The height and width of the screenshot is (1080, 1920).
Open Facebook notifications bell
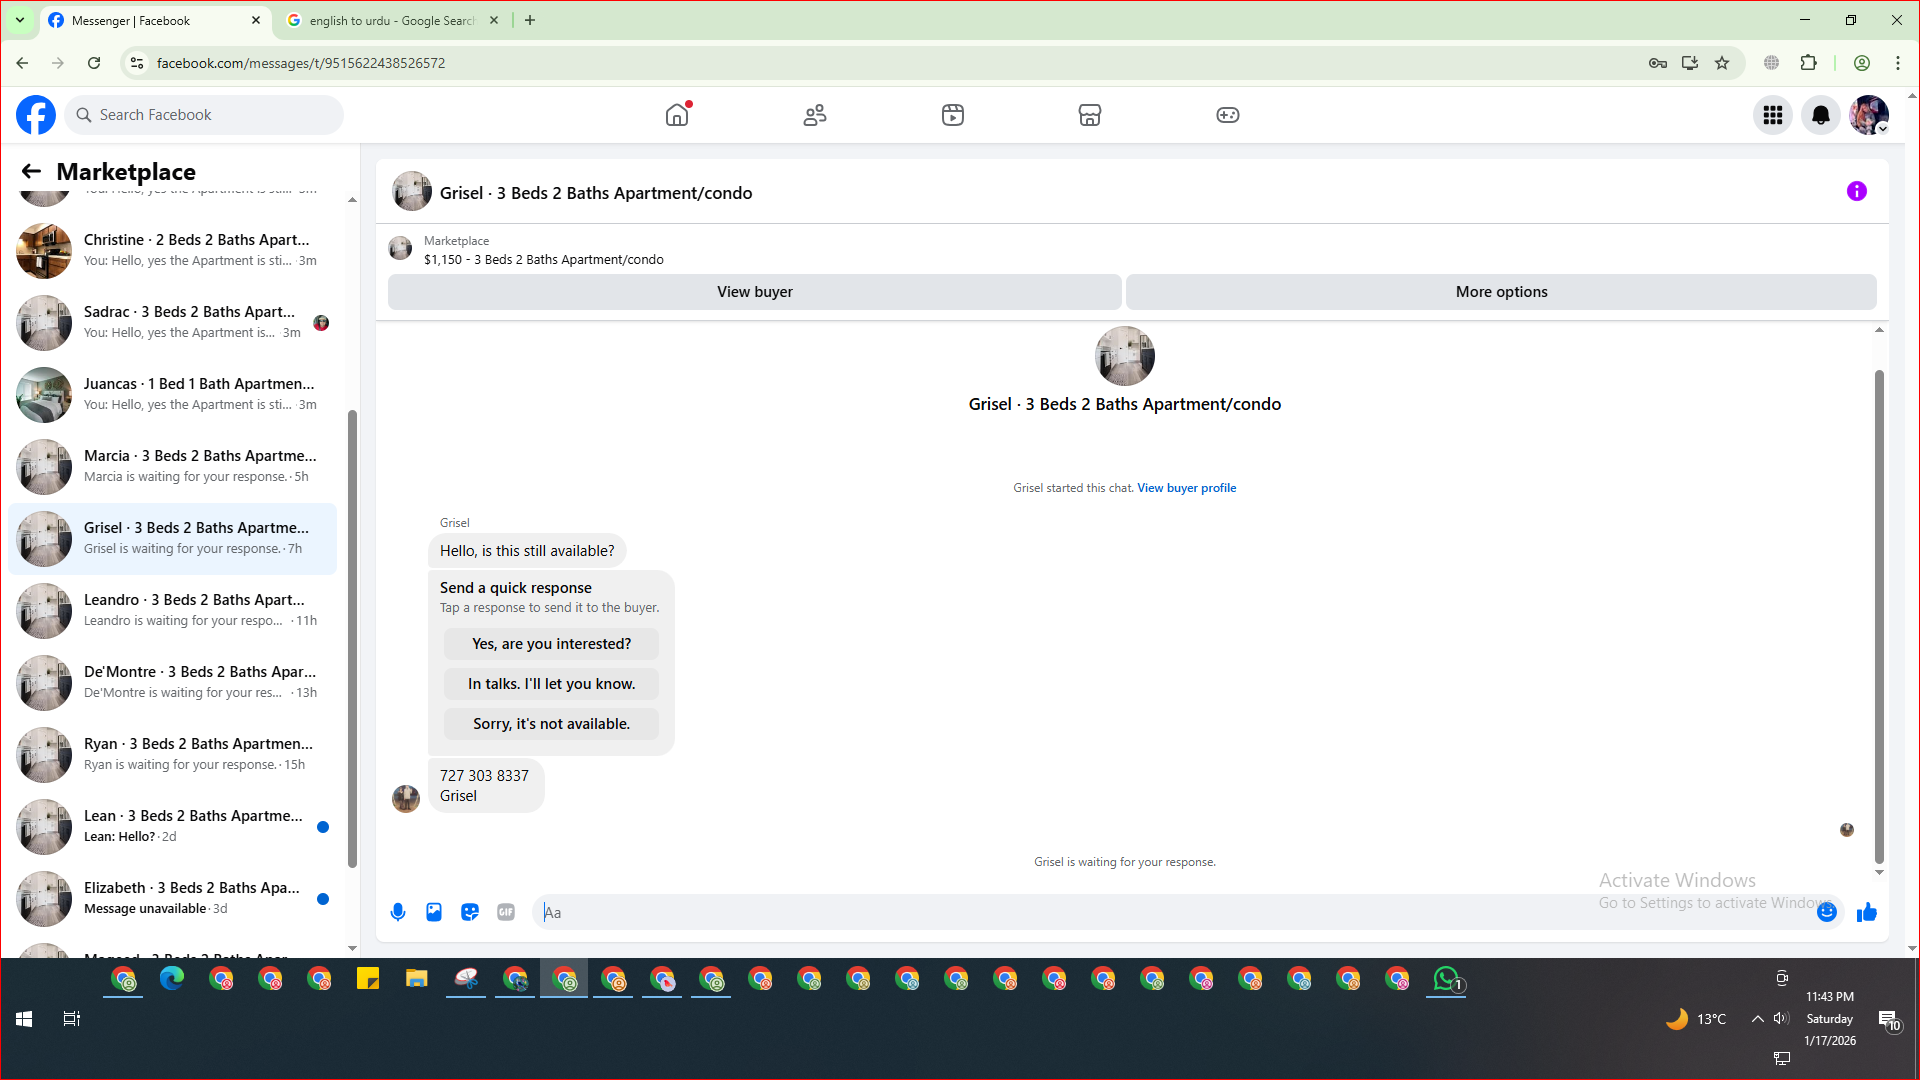1821,115
